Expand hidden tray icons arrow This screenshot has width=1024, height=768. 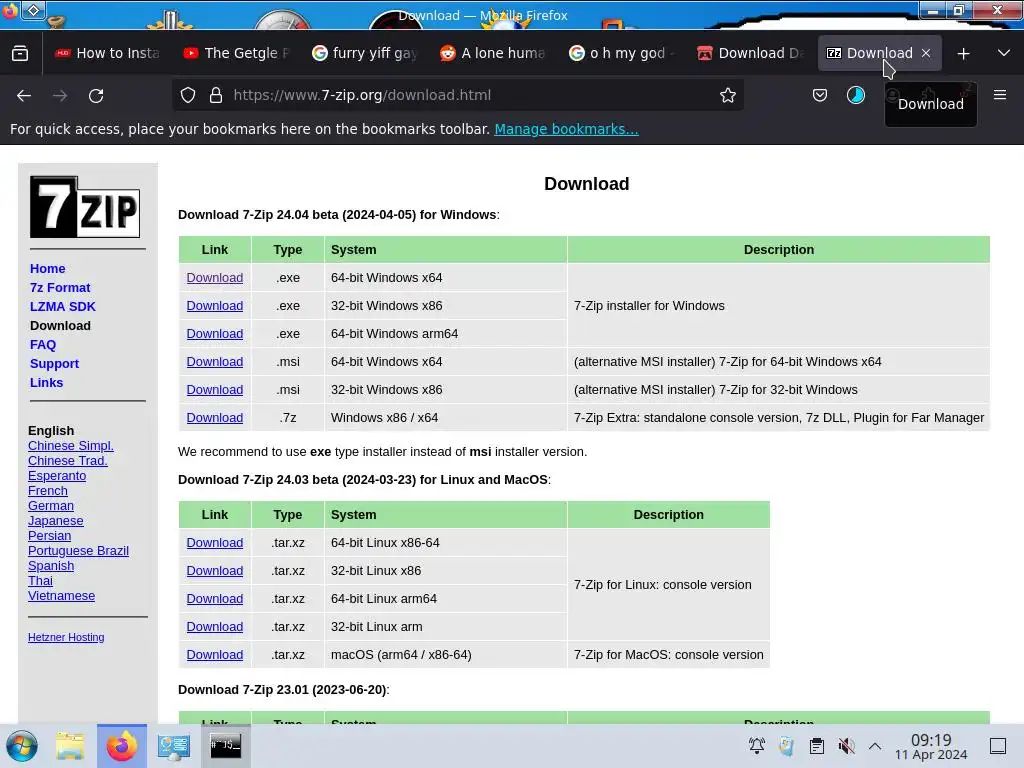tap(875, 746)
